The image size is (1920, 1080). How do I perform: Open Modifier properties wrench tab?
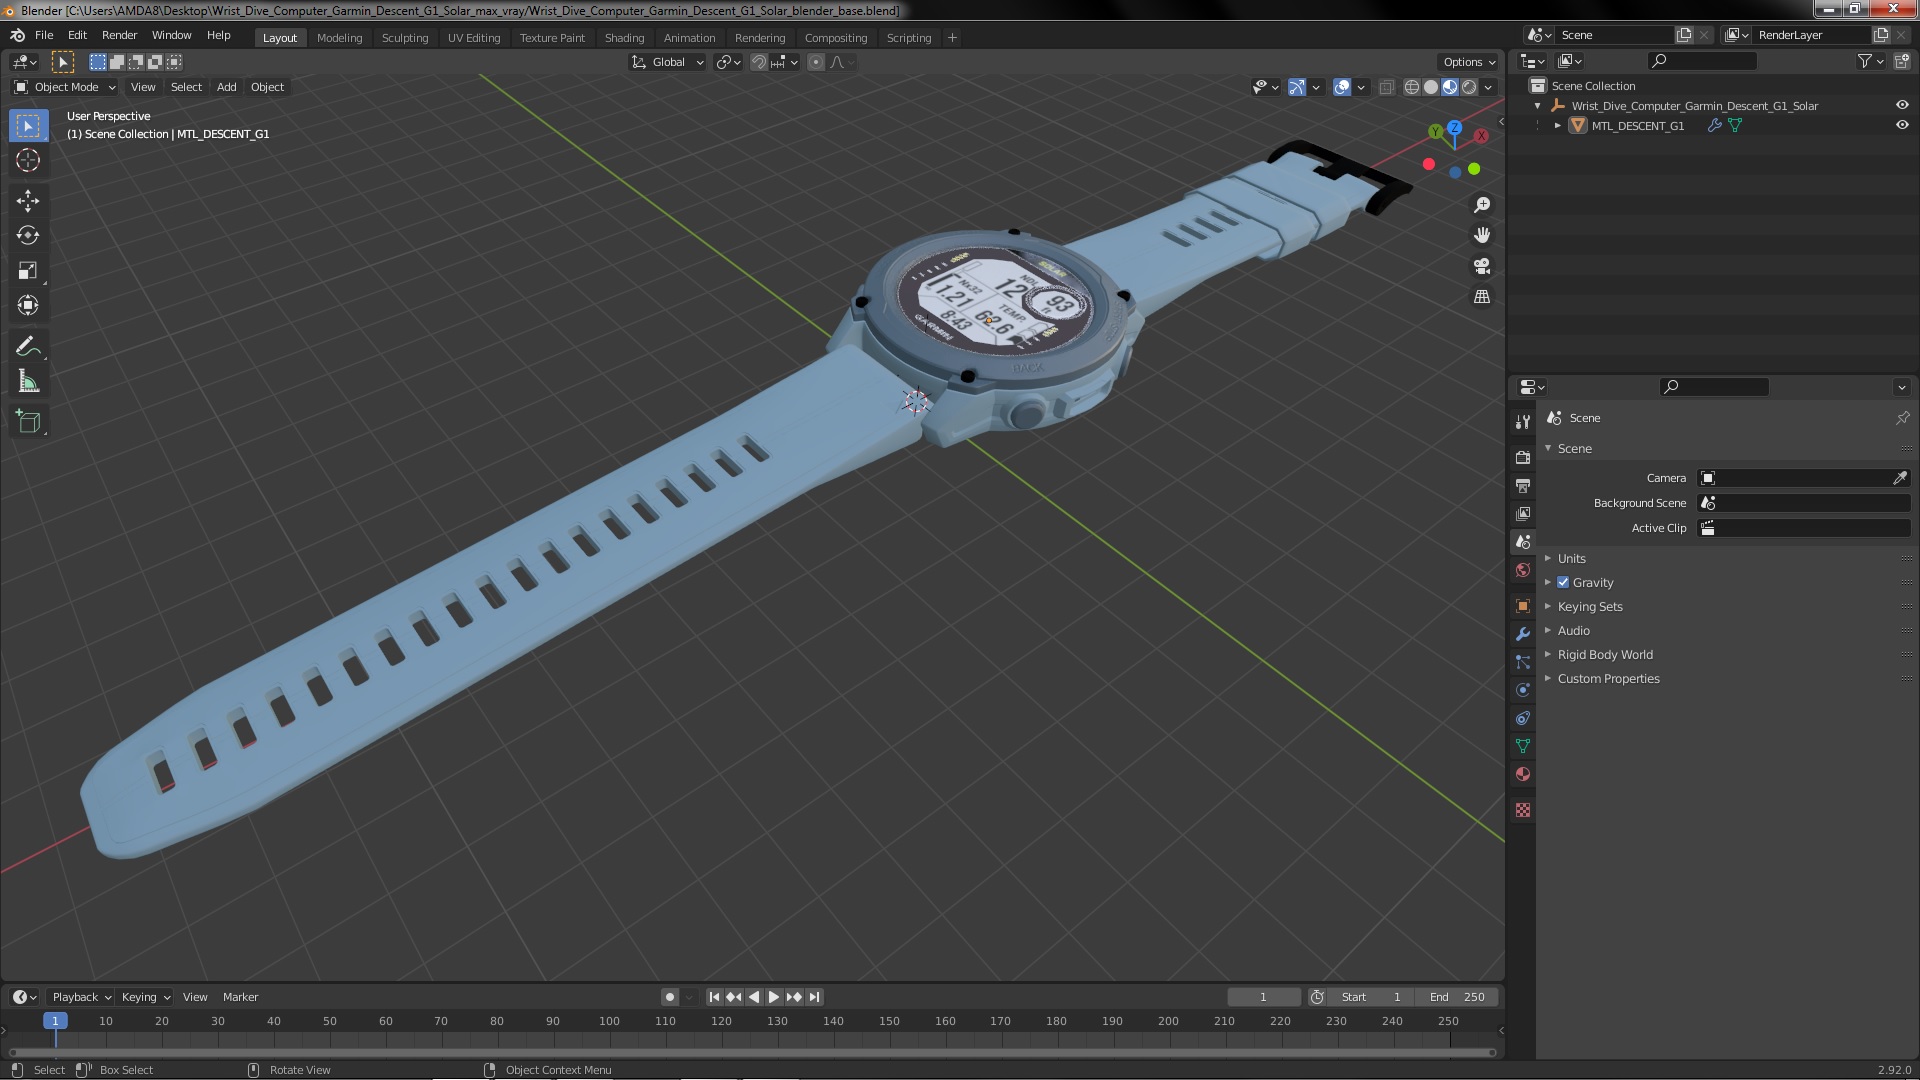point(1523,634)
